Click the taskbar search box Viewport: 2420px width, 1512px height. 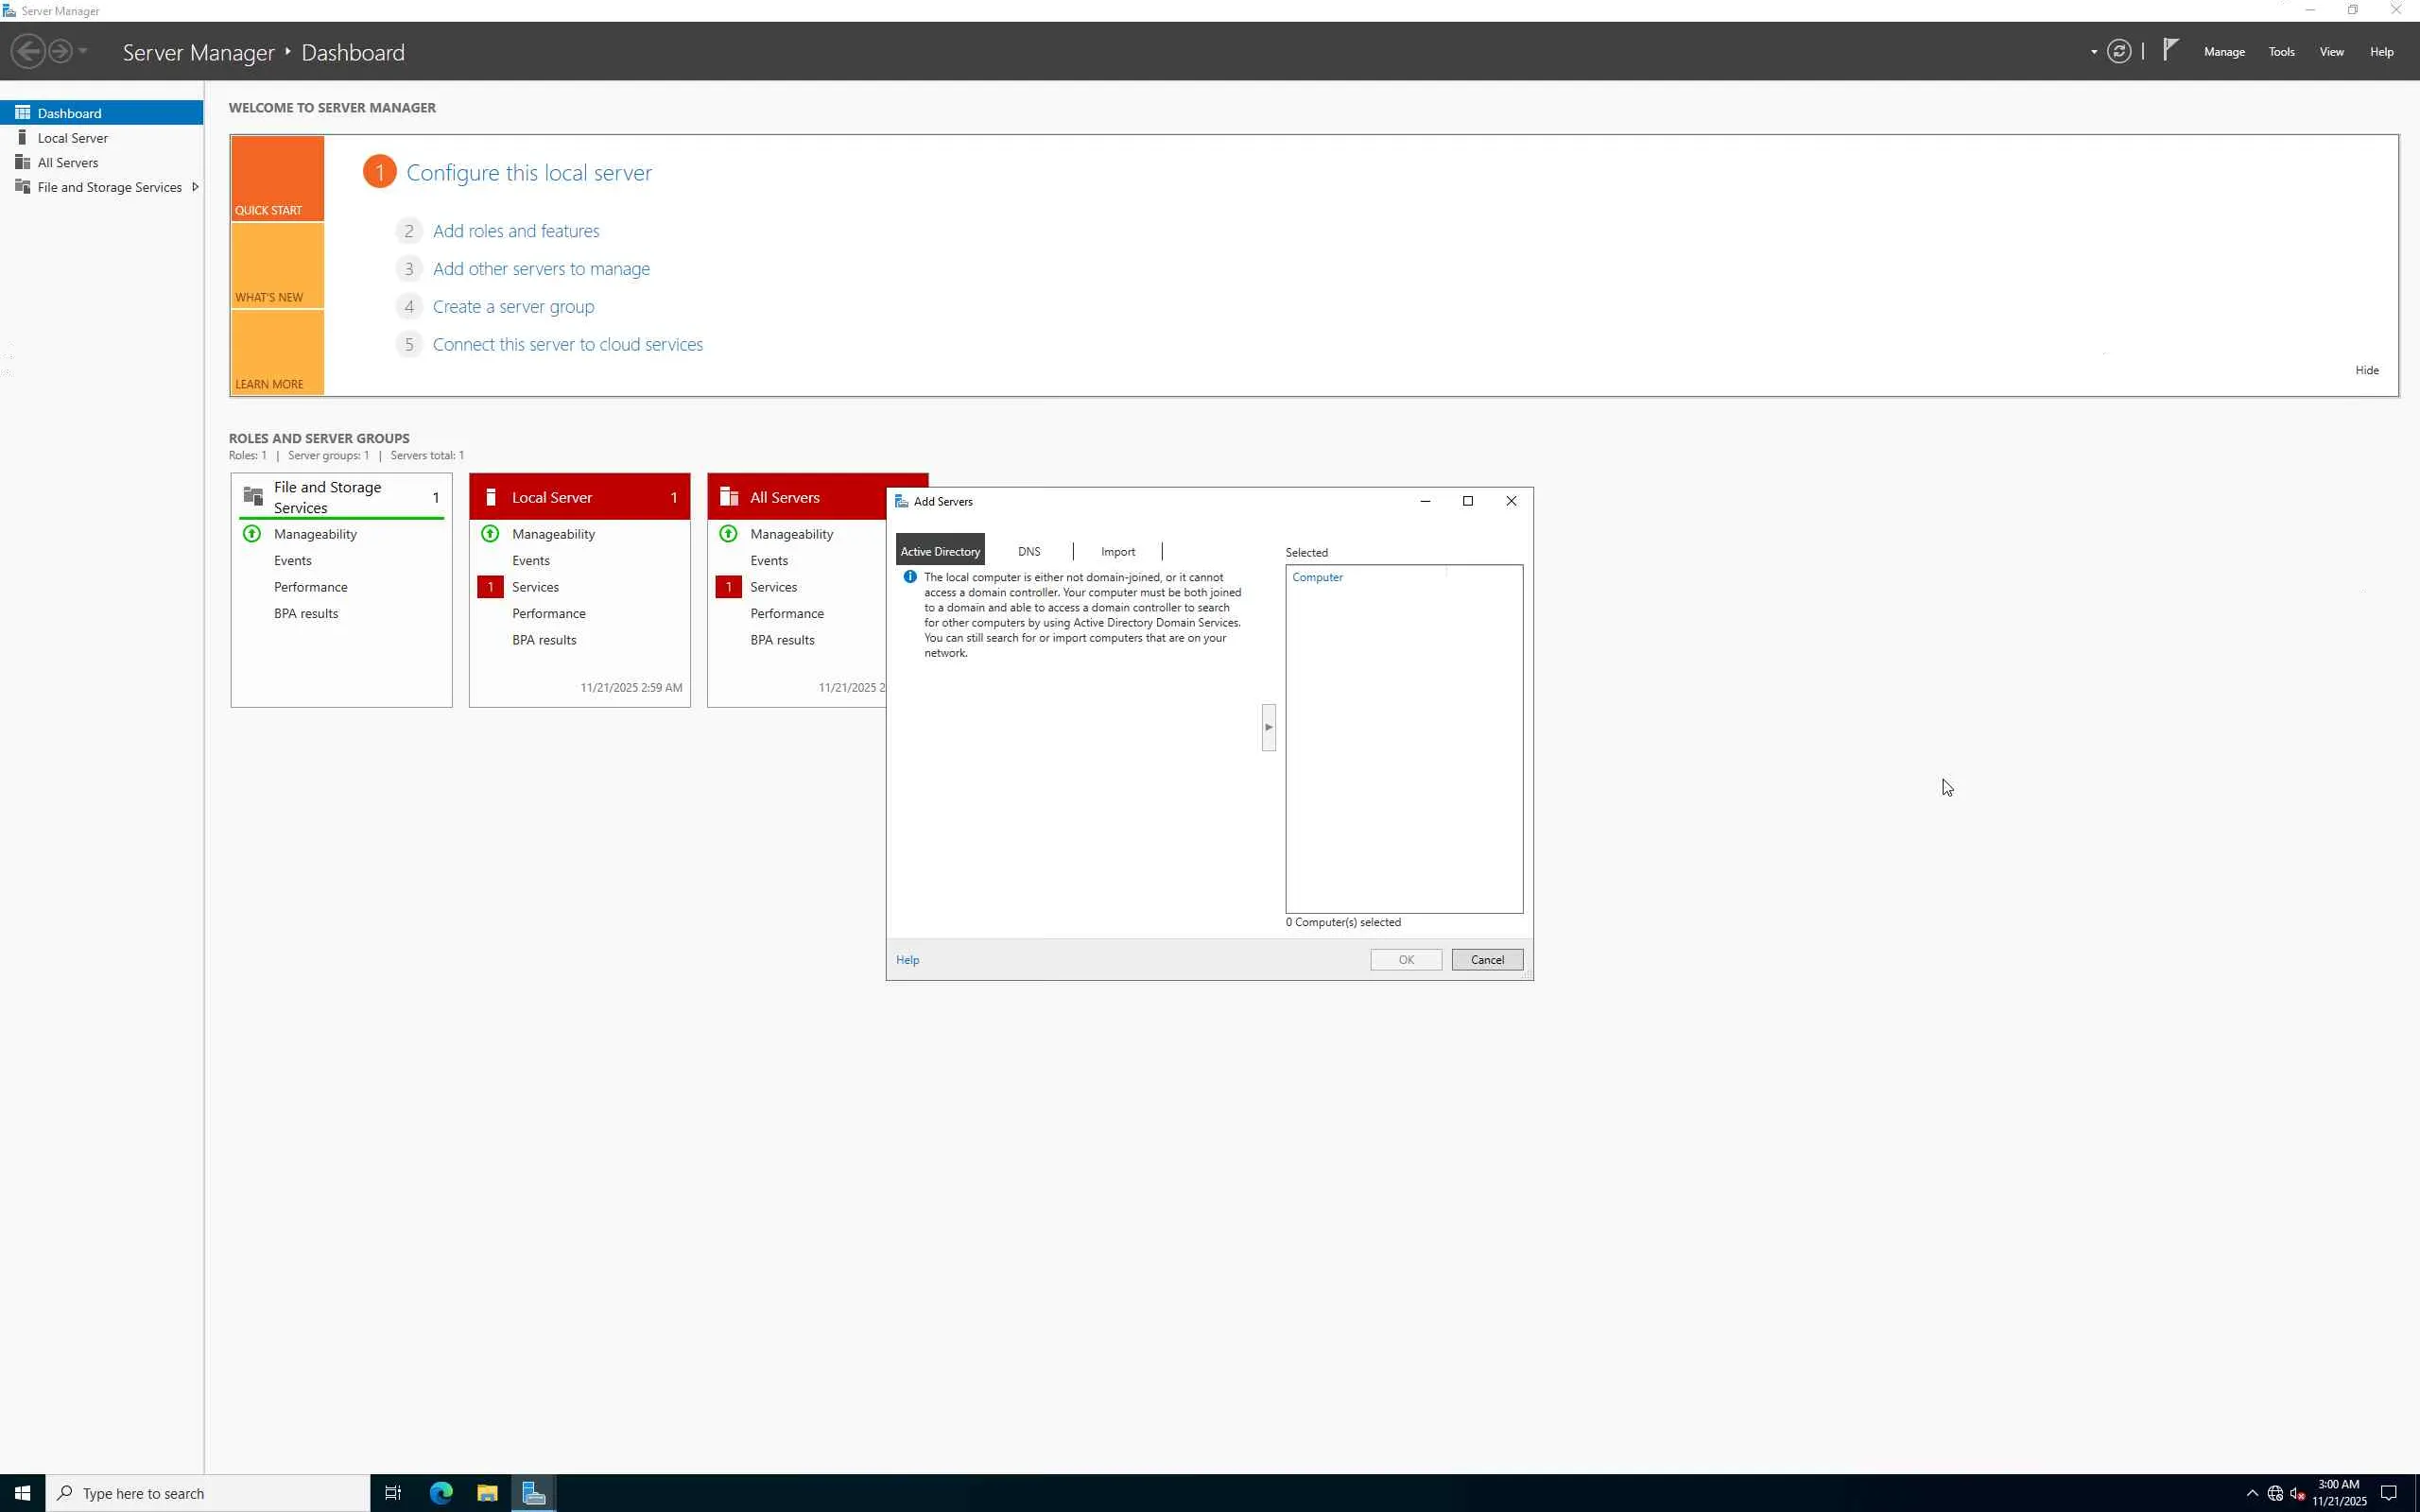coord(210,1493)
